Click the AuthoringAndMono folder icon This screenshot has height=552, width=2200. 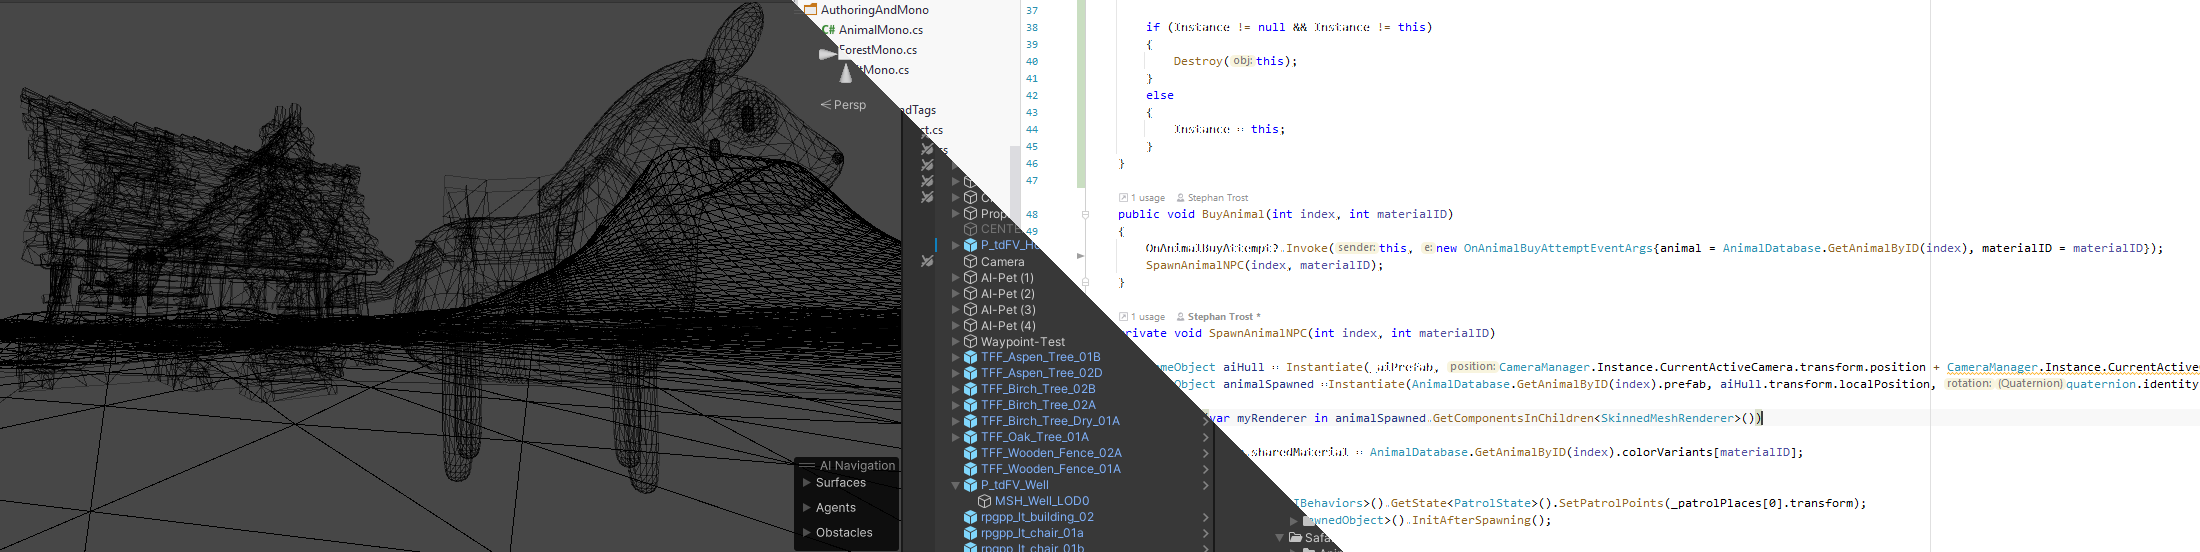point(811,10)
